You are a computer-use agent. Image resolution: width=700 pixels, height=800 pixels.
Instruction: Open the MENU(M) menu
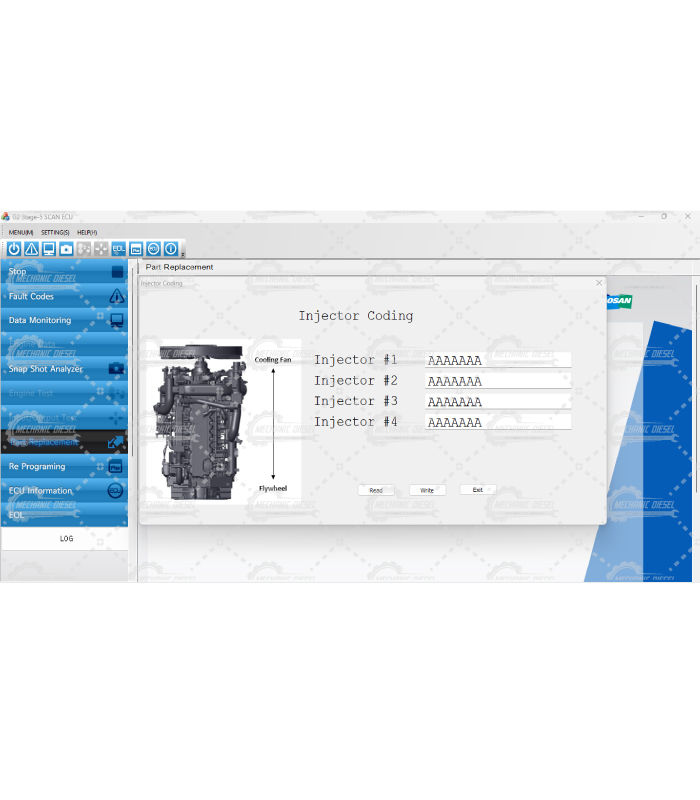[21, 232]
